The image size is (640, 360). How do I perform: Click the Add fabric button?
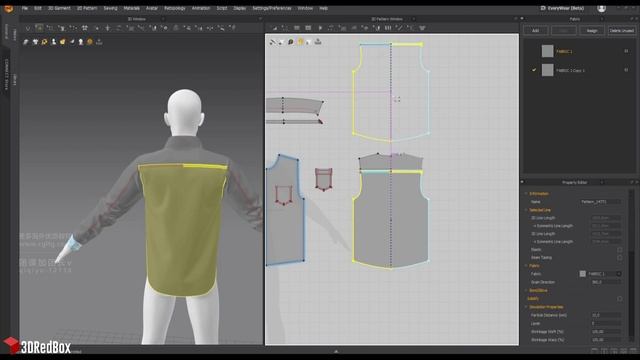(535, 31)
